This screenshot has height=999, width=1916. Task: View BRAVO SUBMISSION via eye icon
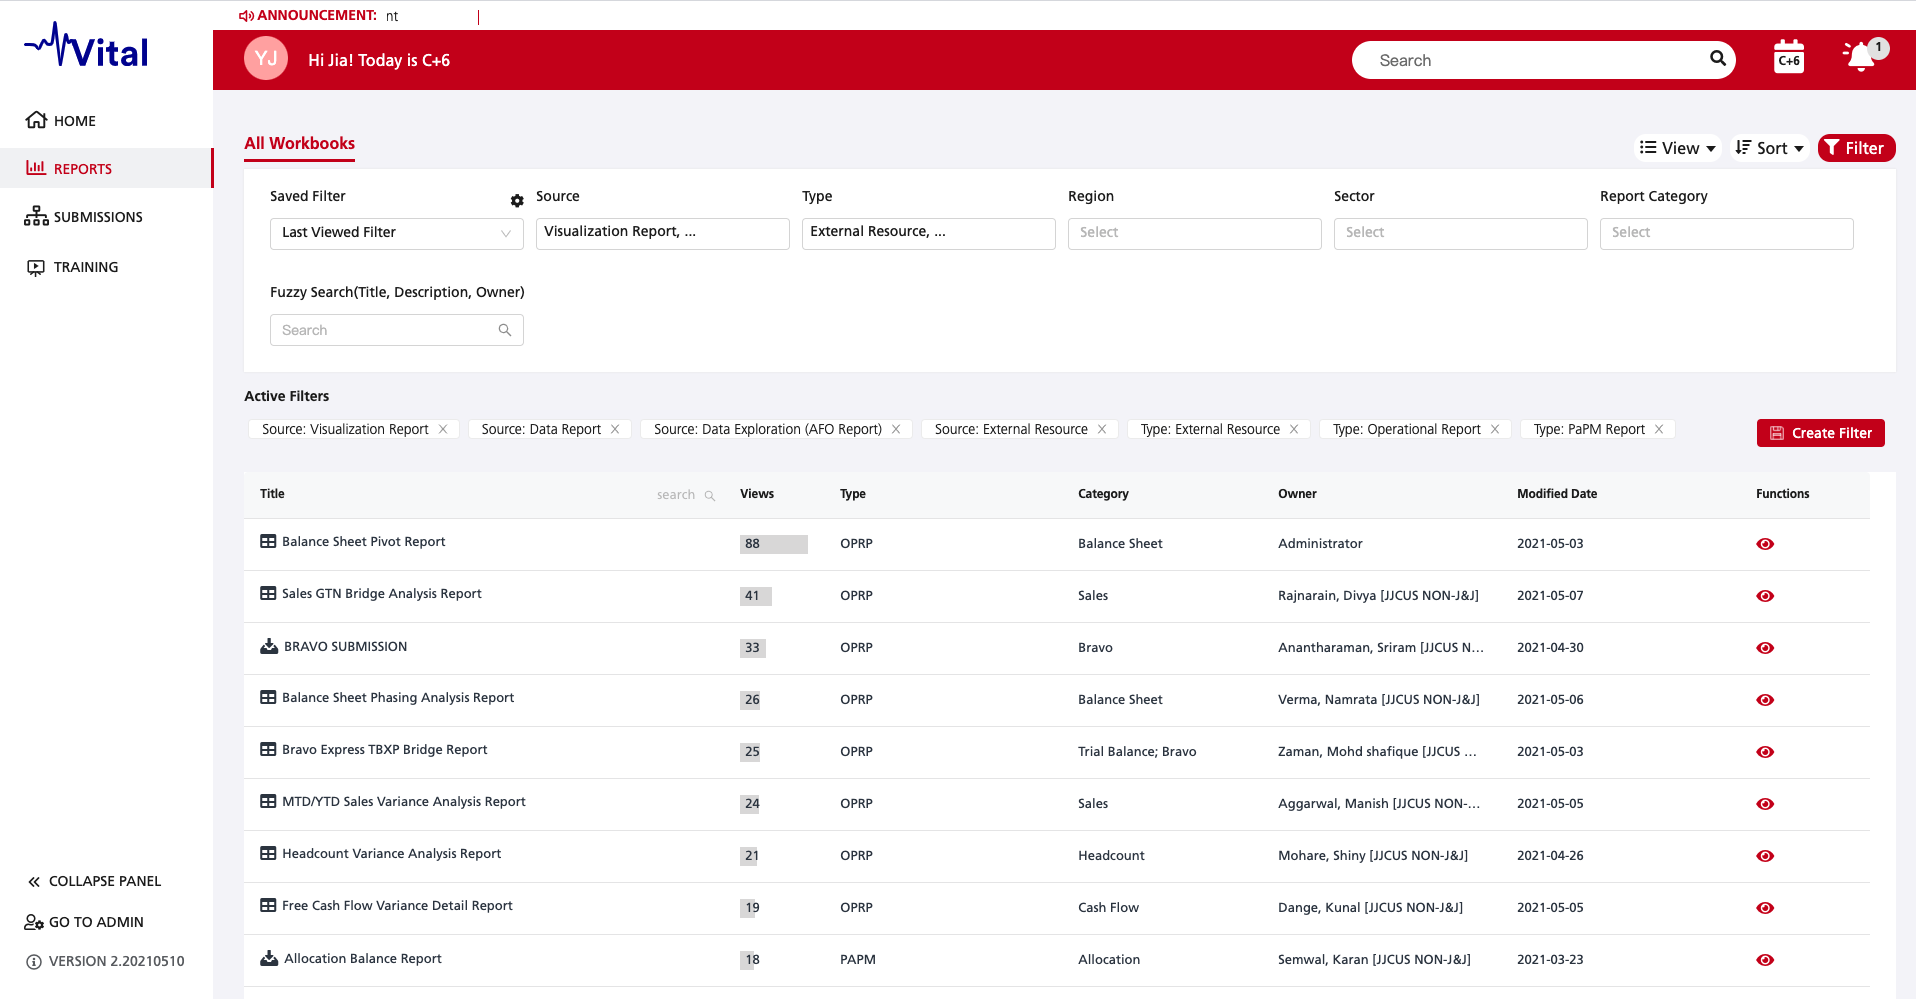coord(1765,648)
